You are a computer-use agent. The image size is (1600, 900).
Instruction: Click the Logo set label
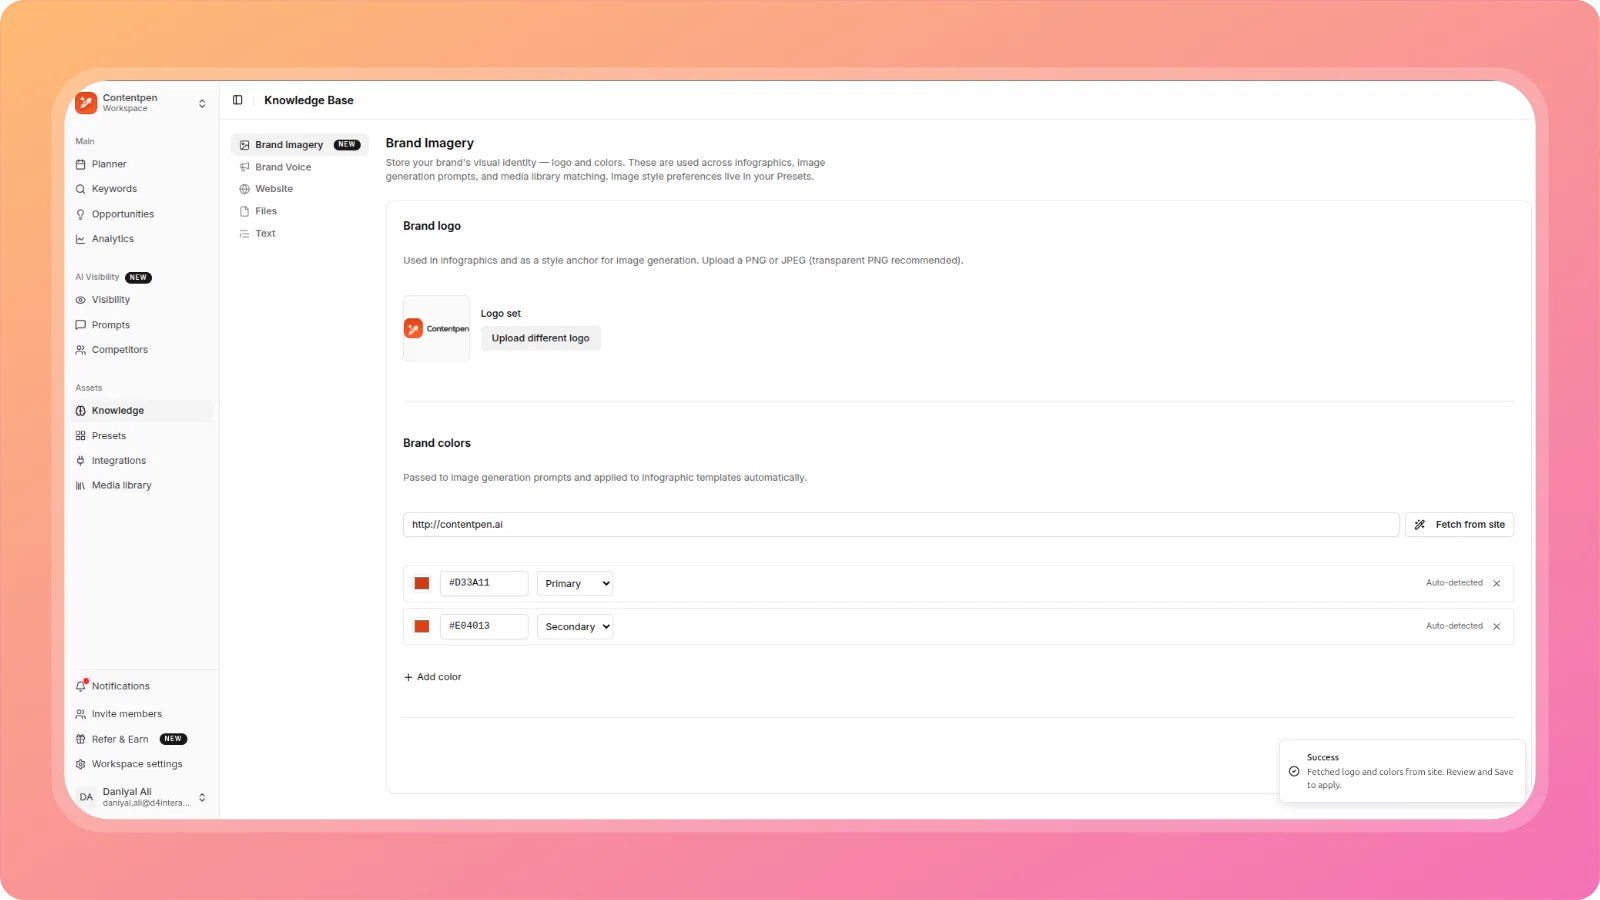click(x=501, y=314)
